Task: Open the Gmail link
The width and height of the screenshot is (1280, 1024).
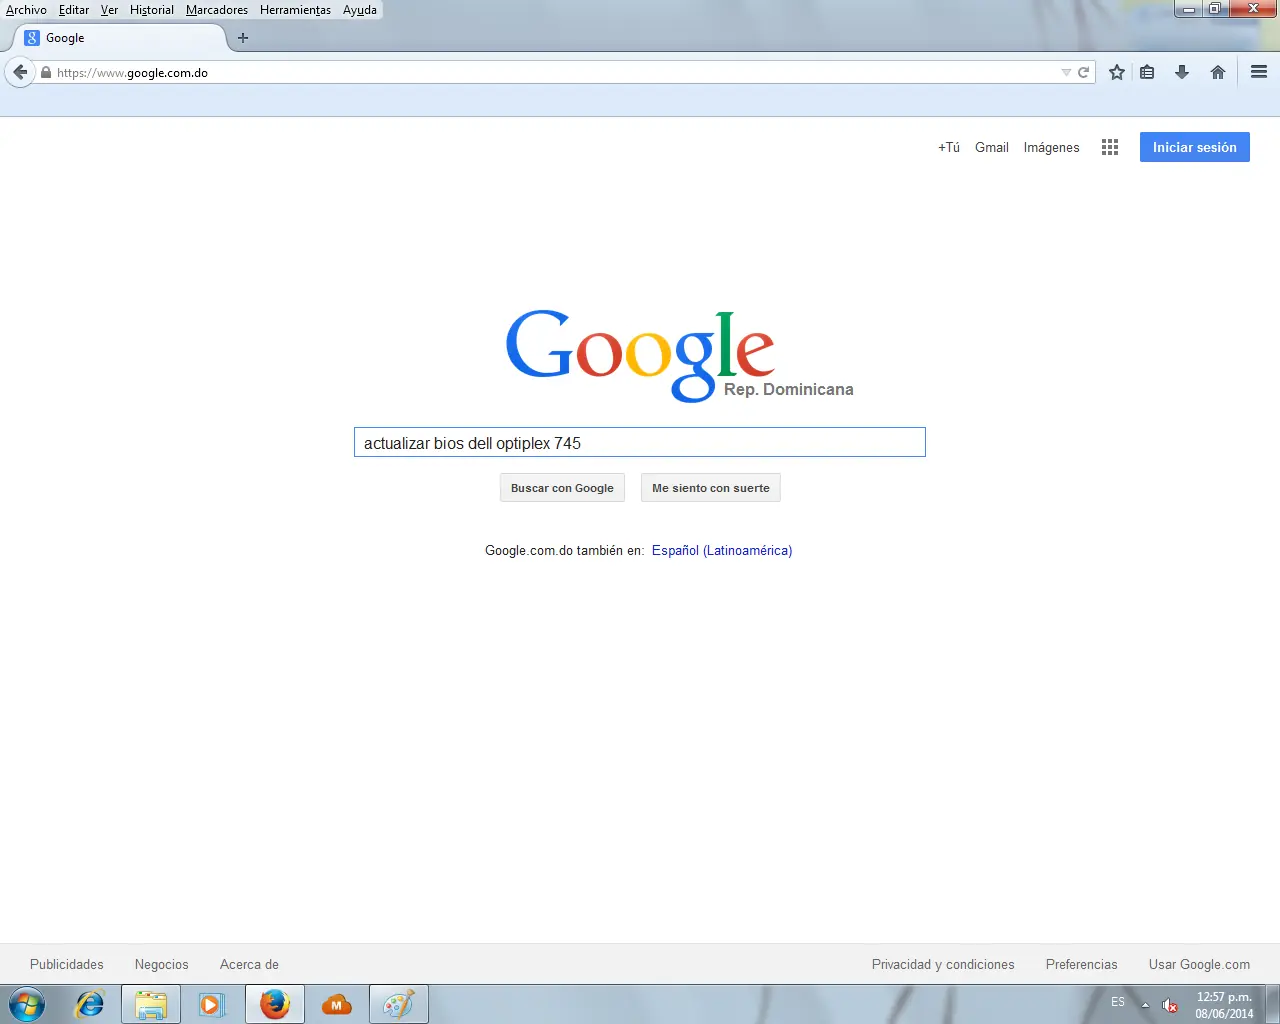Action: 992,147
